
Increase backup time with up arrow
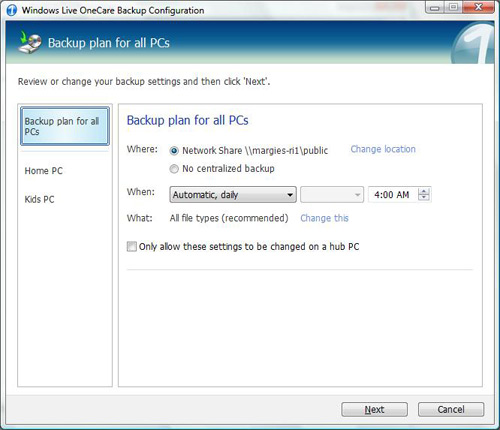(424, 191)
